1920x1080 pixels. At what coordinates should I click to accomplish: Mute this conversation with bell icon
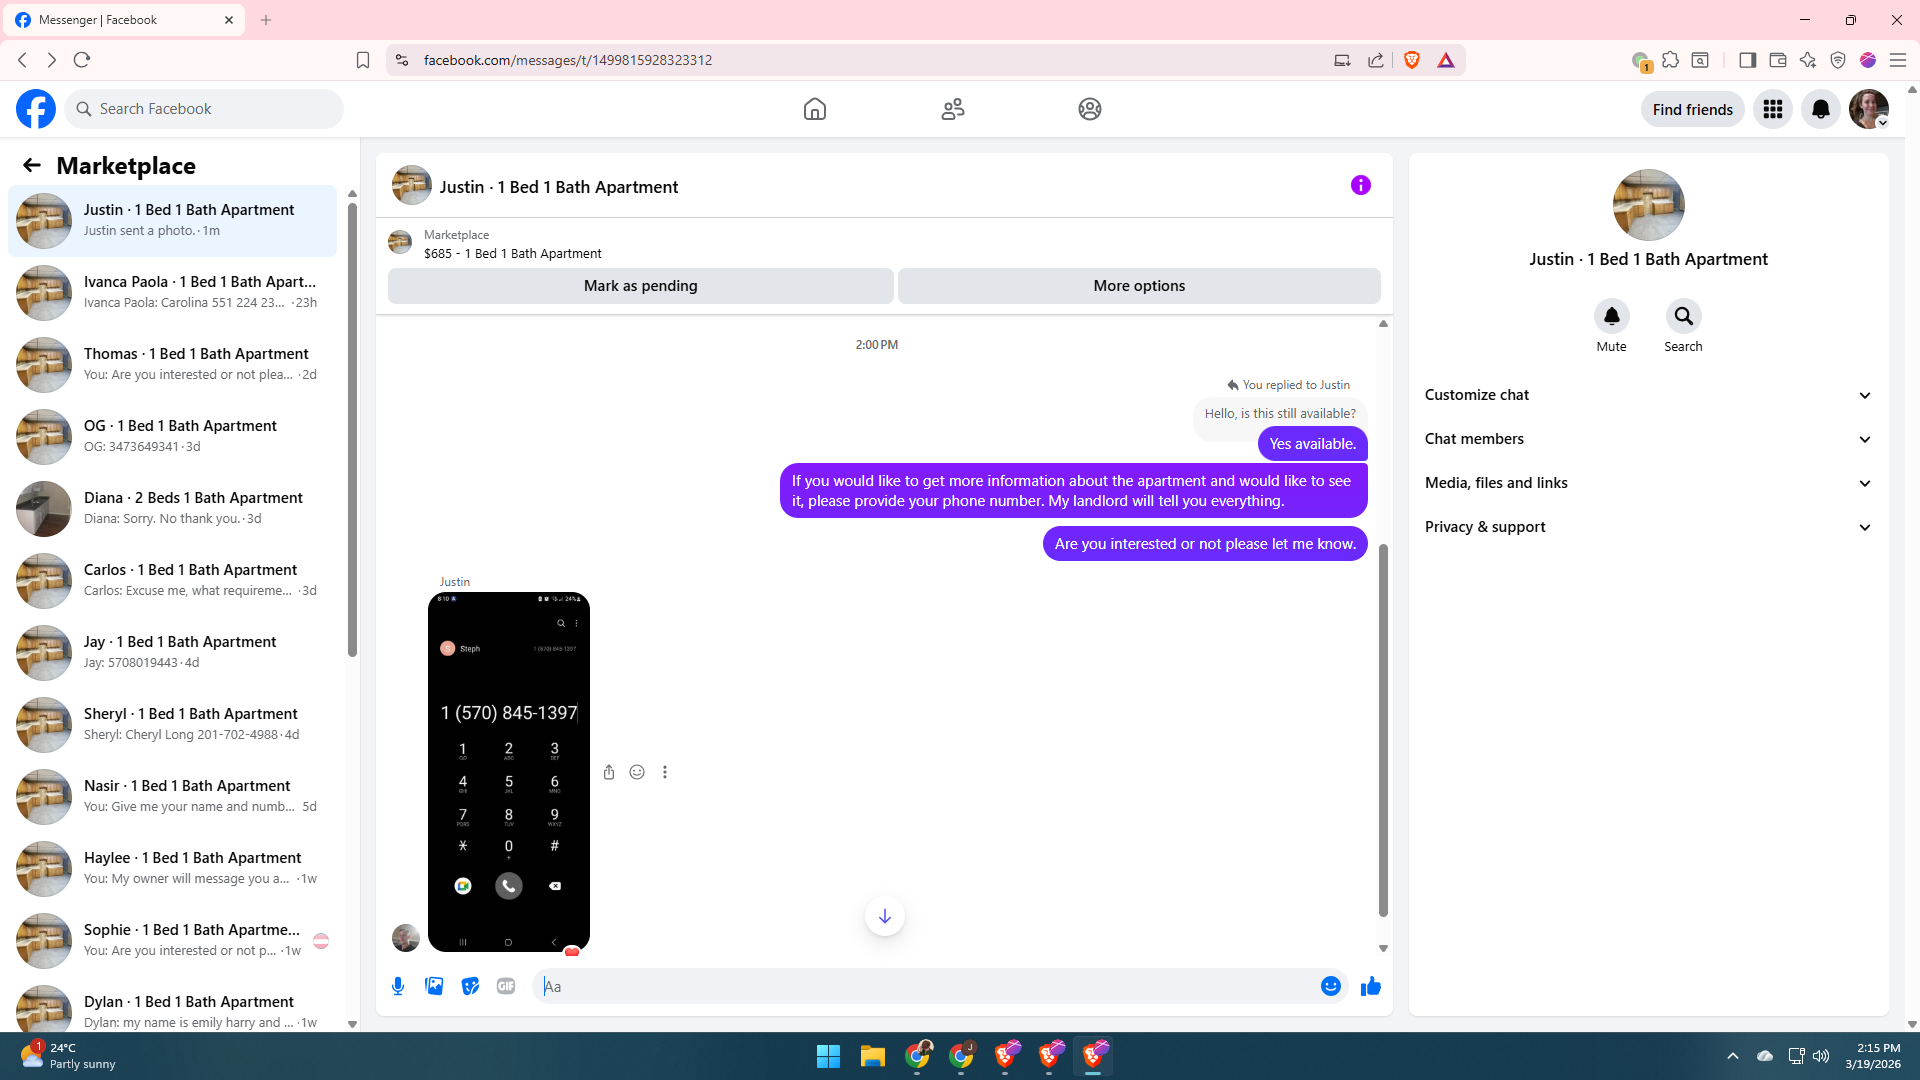1611,317
